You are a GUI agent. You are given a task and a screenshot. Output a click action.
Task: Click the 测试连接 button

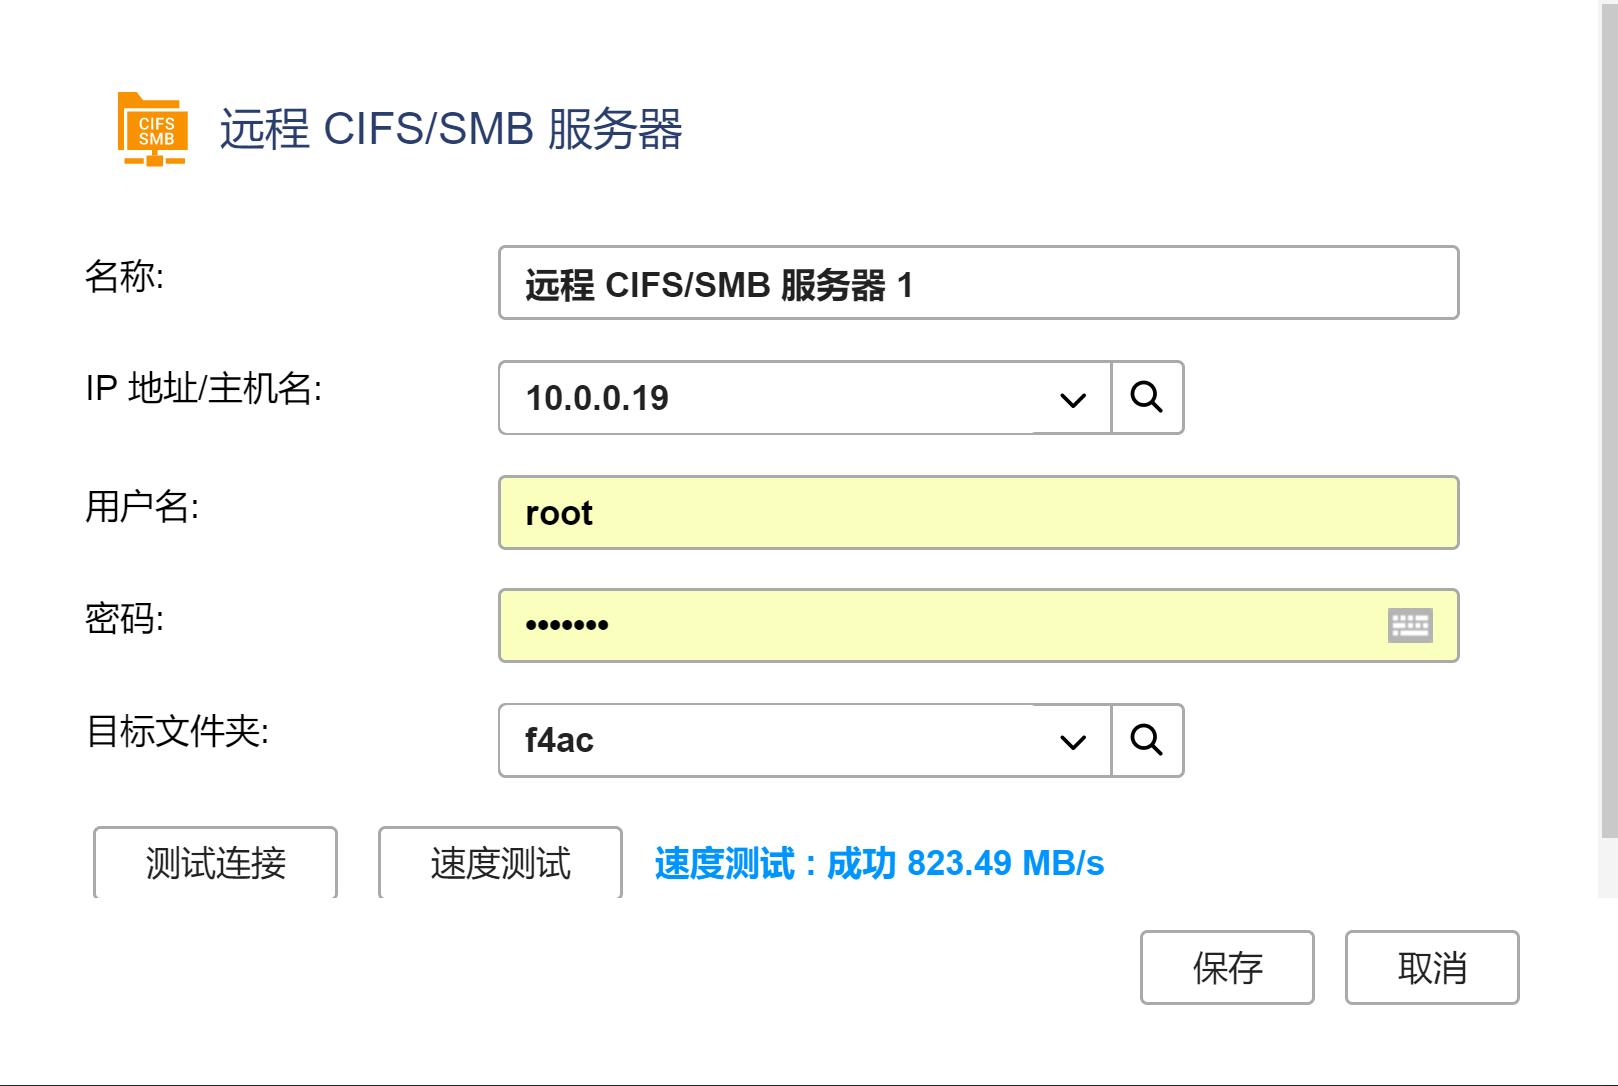(x=215, y=862)
